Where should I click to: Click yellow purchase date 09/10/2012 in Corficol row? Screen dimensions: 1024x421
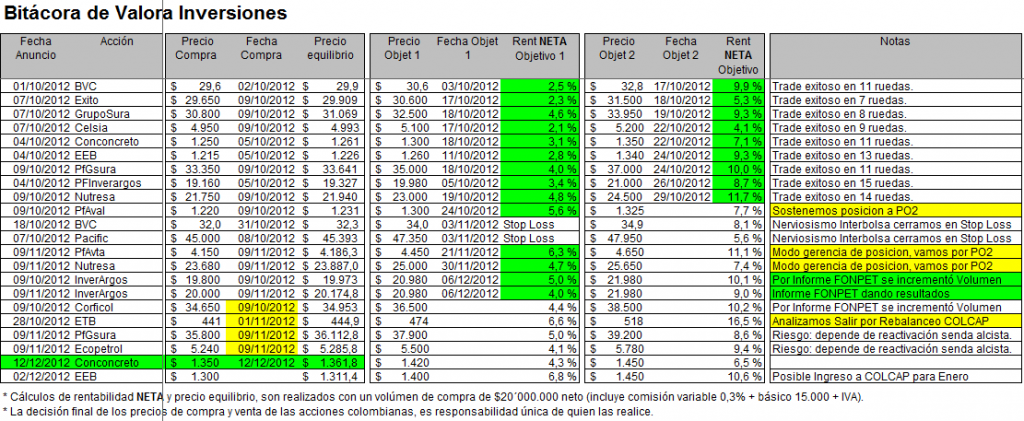click(262, 307)
